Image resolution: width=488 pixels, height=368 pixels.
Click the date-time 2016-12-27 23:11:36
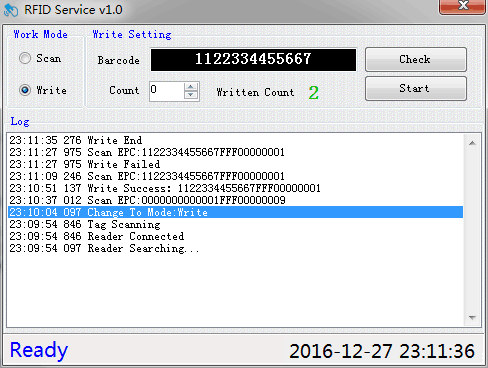point(382,351)
